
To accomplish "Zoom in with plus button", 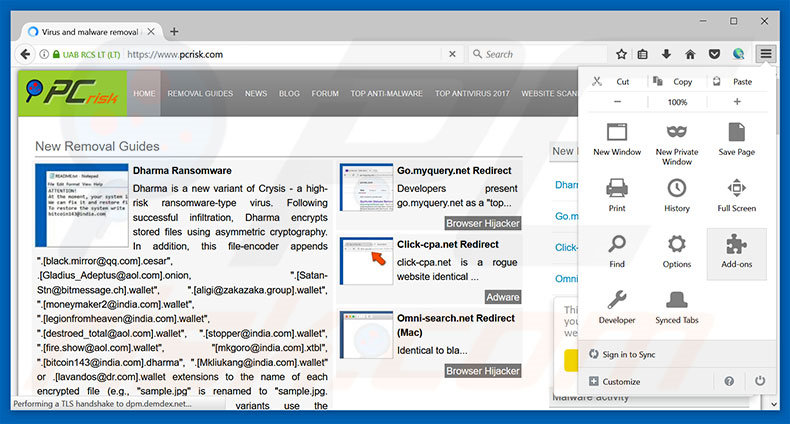I will 737,102.
